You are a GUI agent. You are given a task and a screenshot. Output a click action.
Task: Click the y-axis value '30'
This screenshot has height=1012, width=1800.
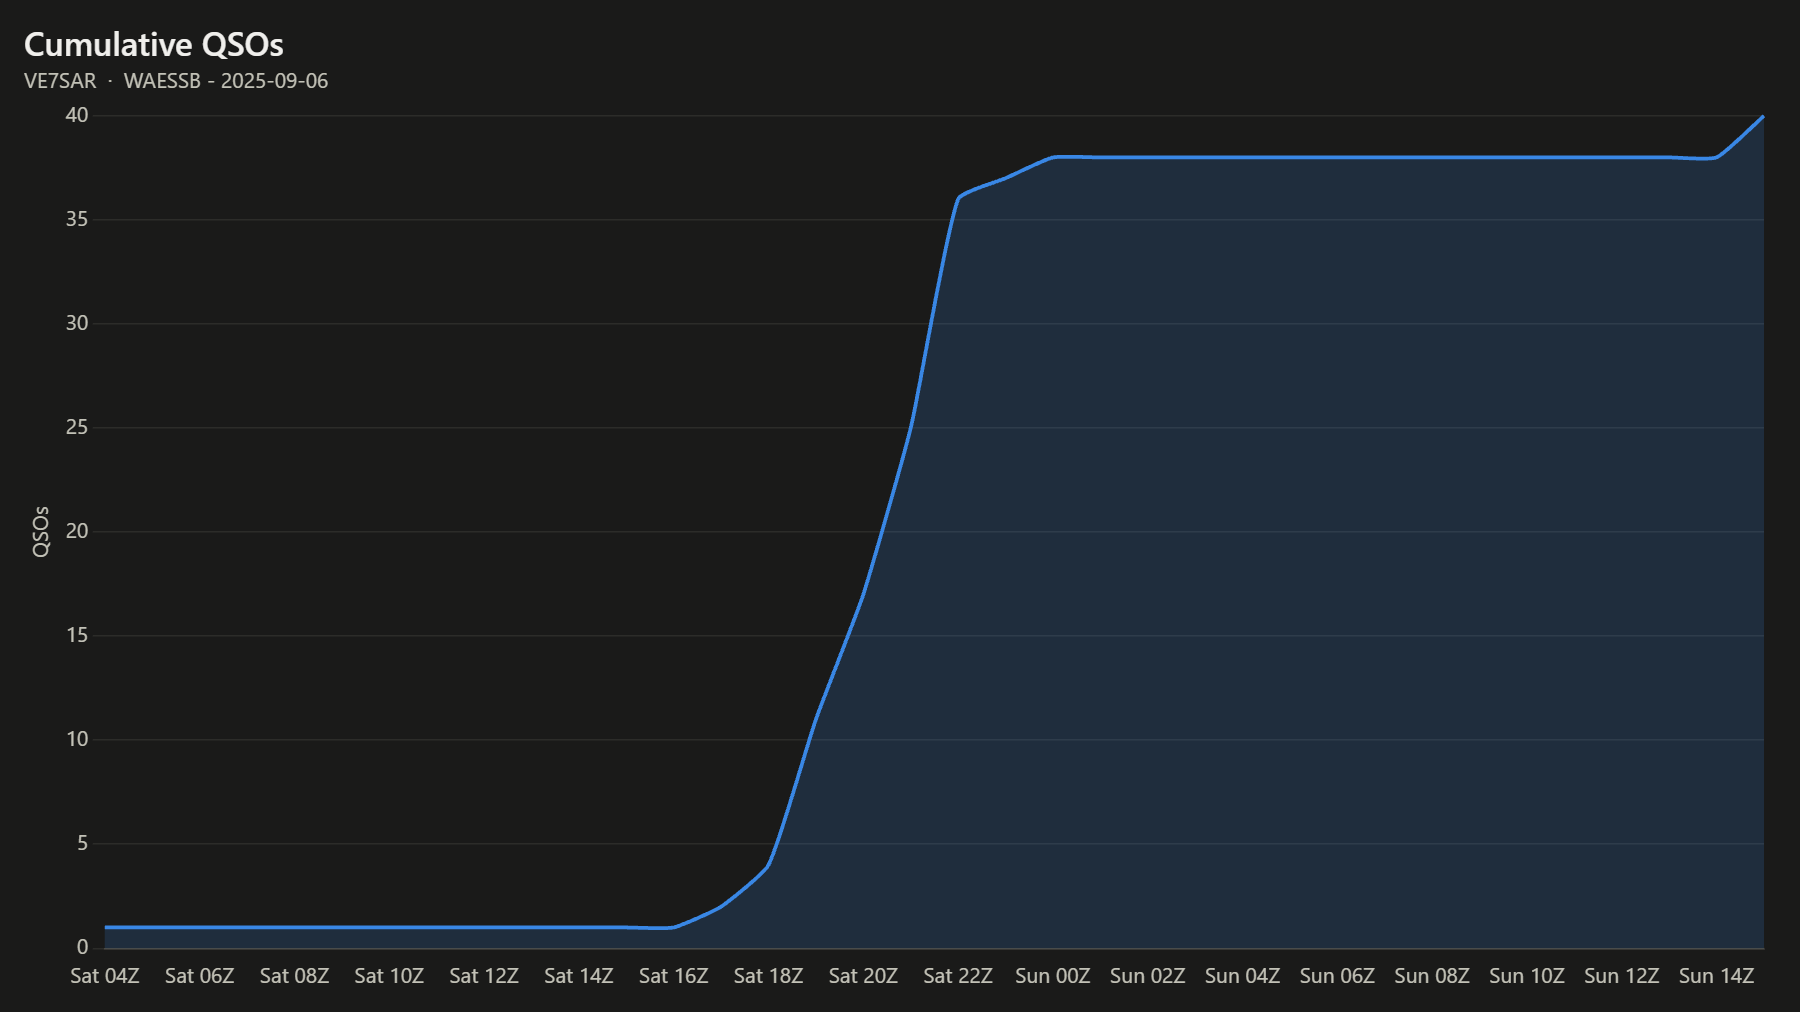pos(77,323)
